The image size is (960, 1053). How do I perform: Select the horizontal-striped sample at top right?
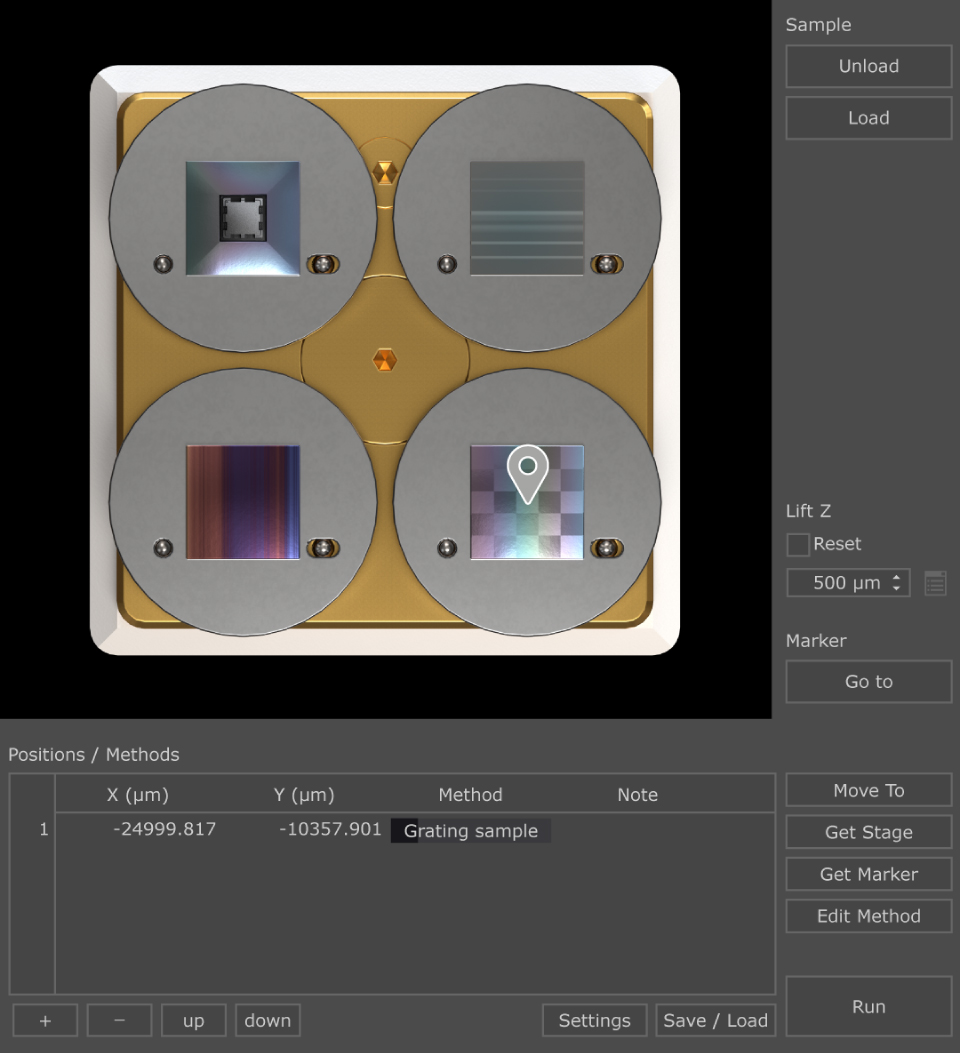click(x=527, y=218)
